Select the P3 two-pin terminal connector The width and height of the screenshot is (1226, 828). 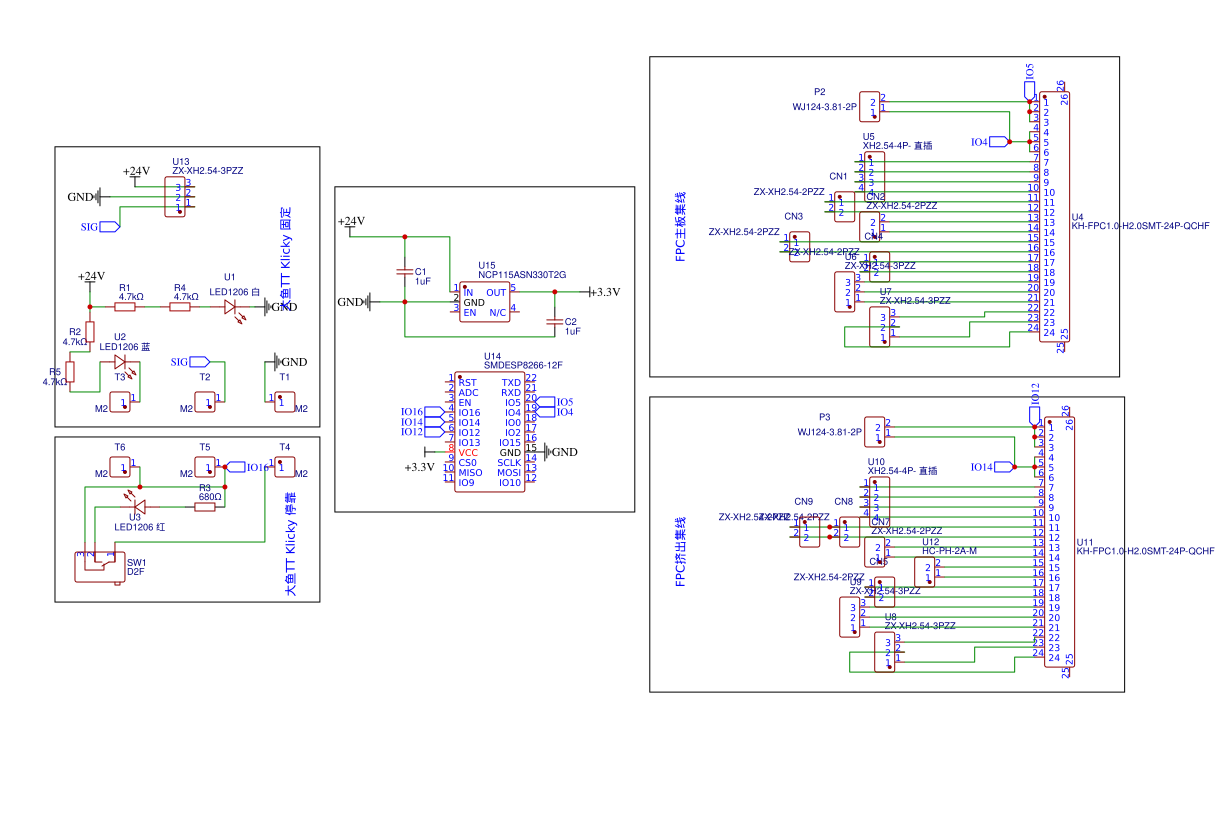click(x=874, y=431)
